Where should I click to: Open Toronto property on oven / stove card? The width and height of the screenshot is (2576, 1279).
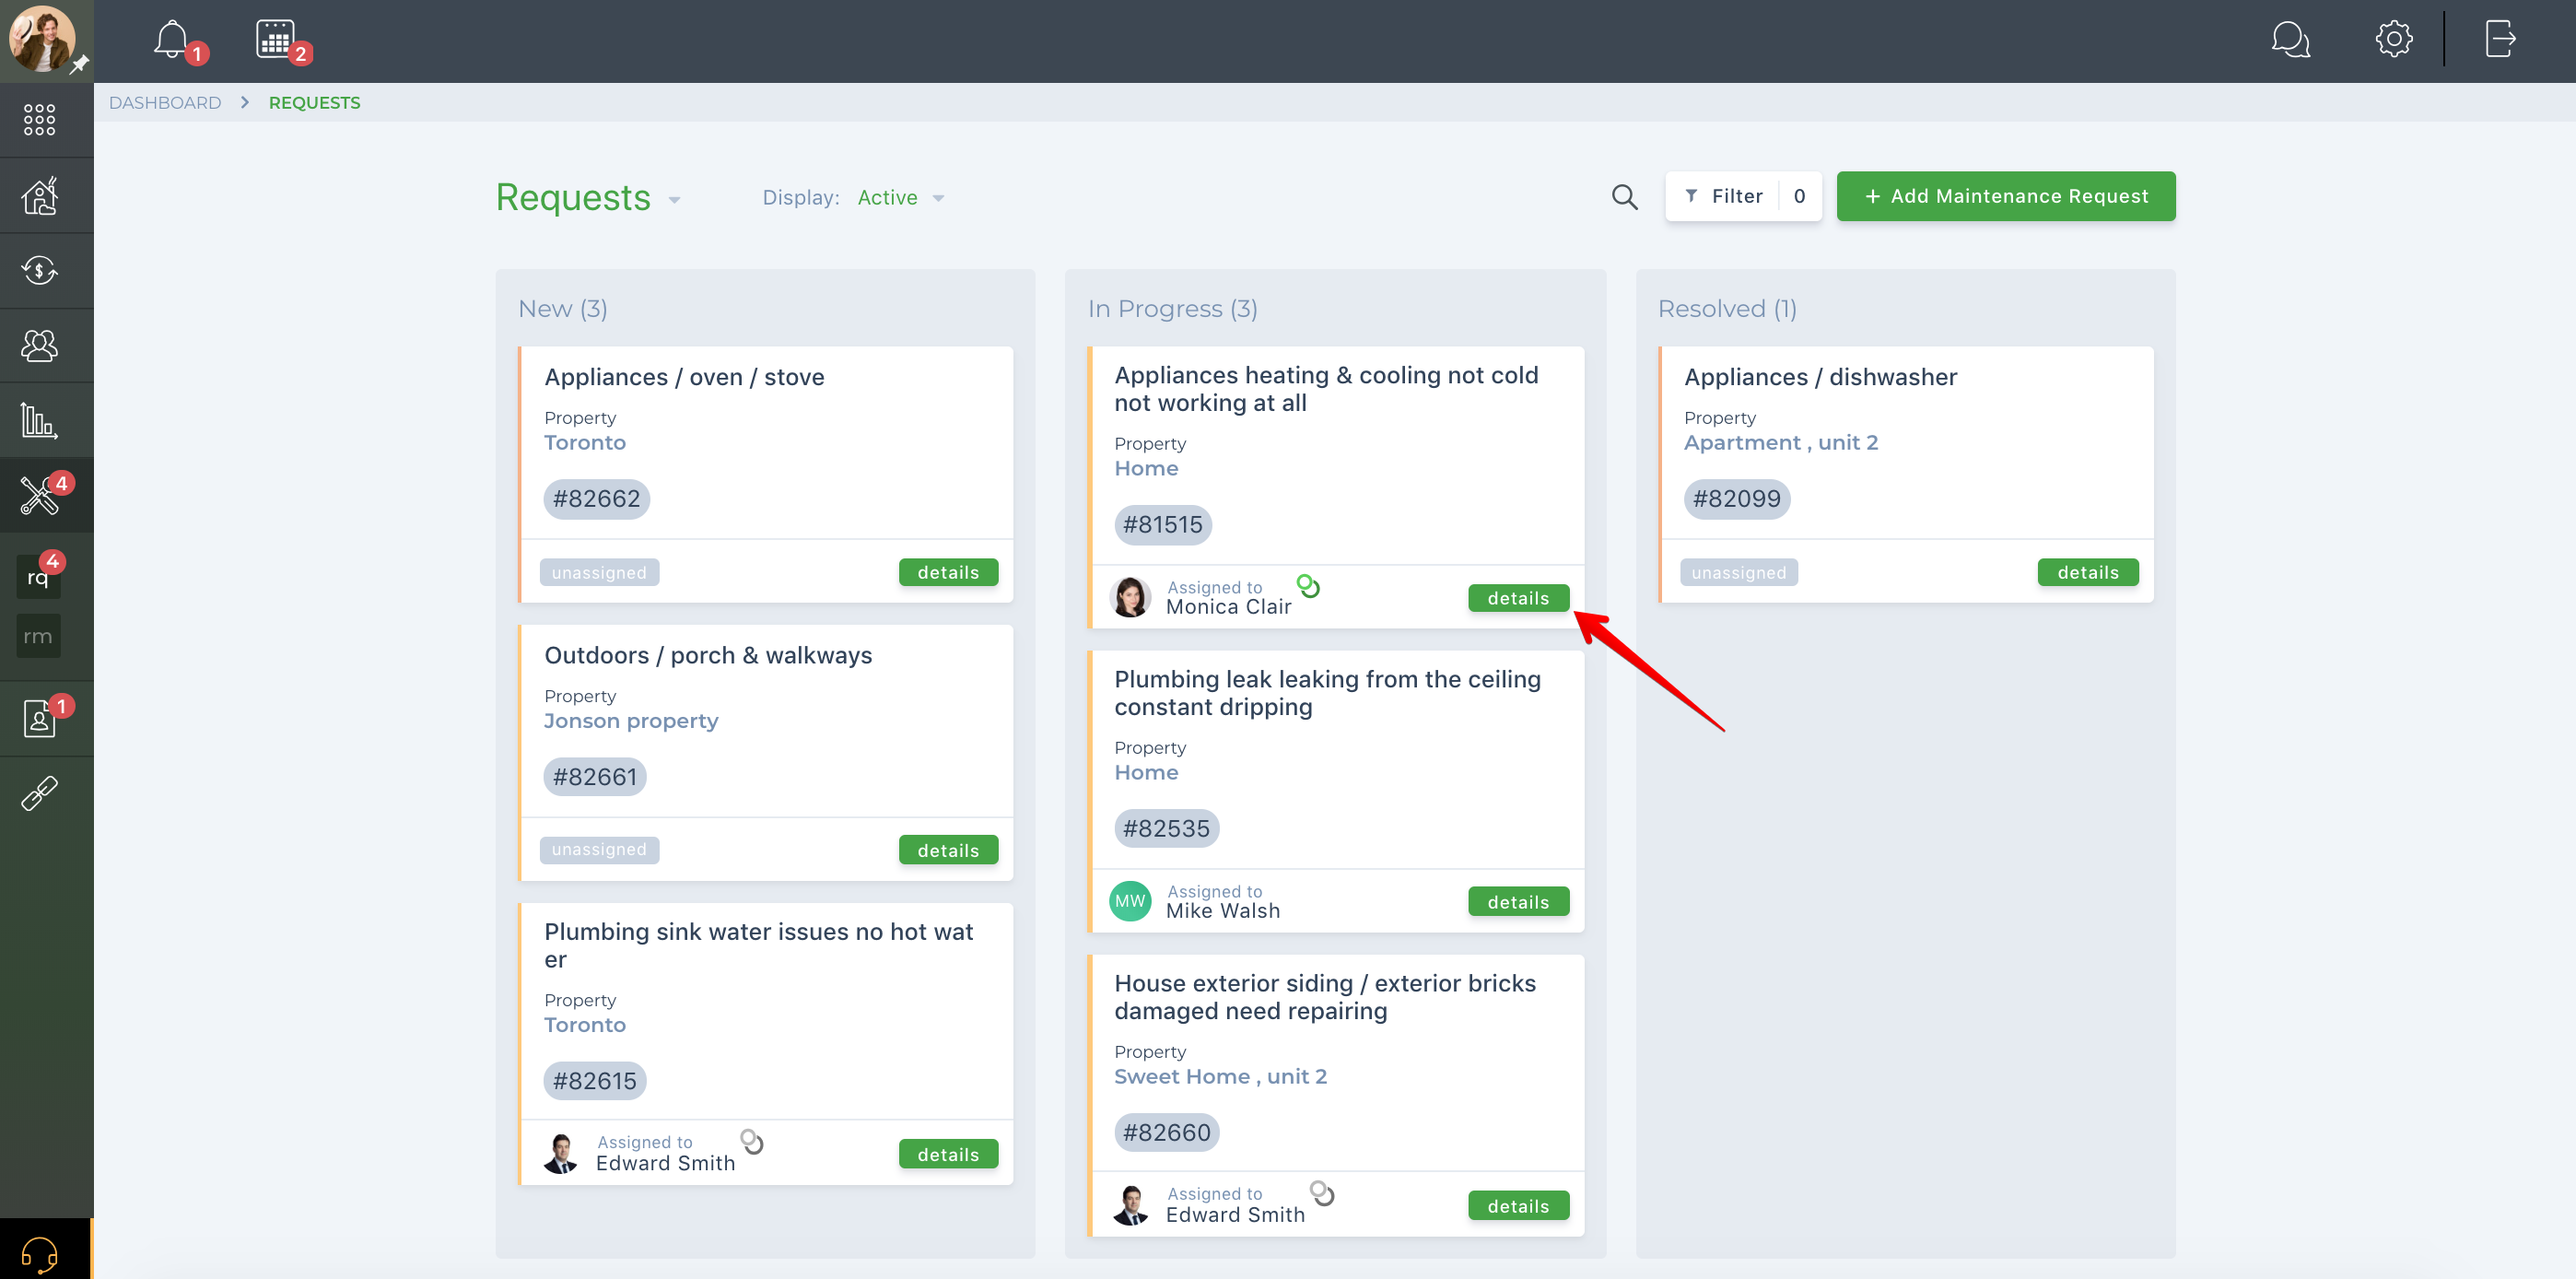(585, 443)
